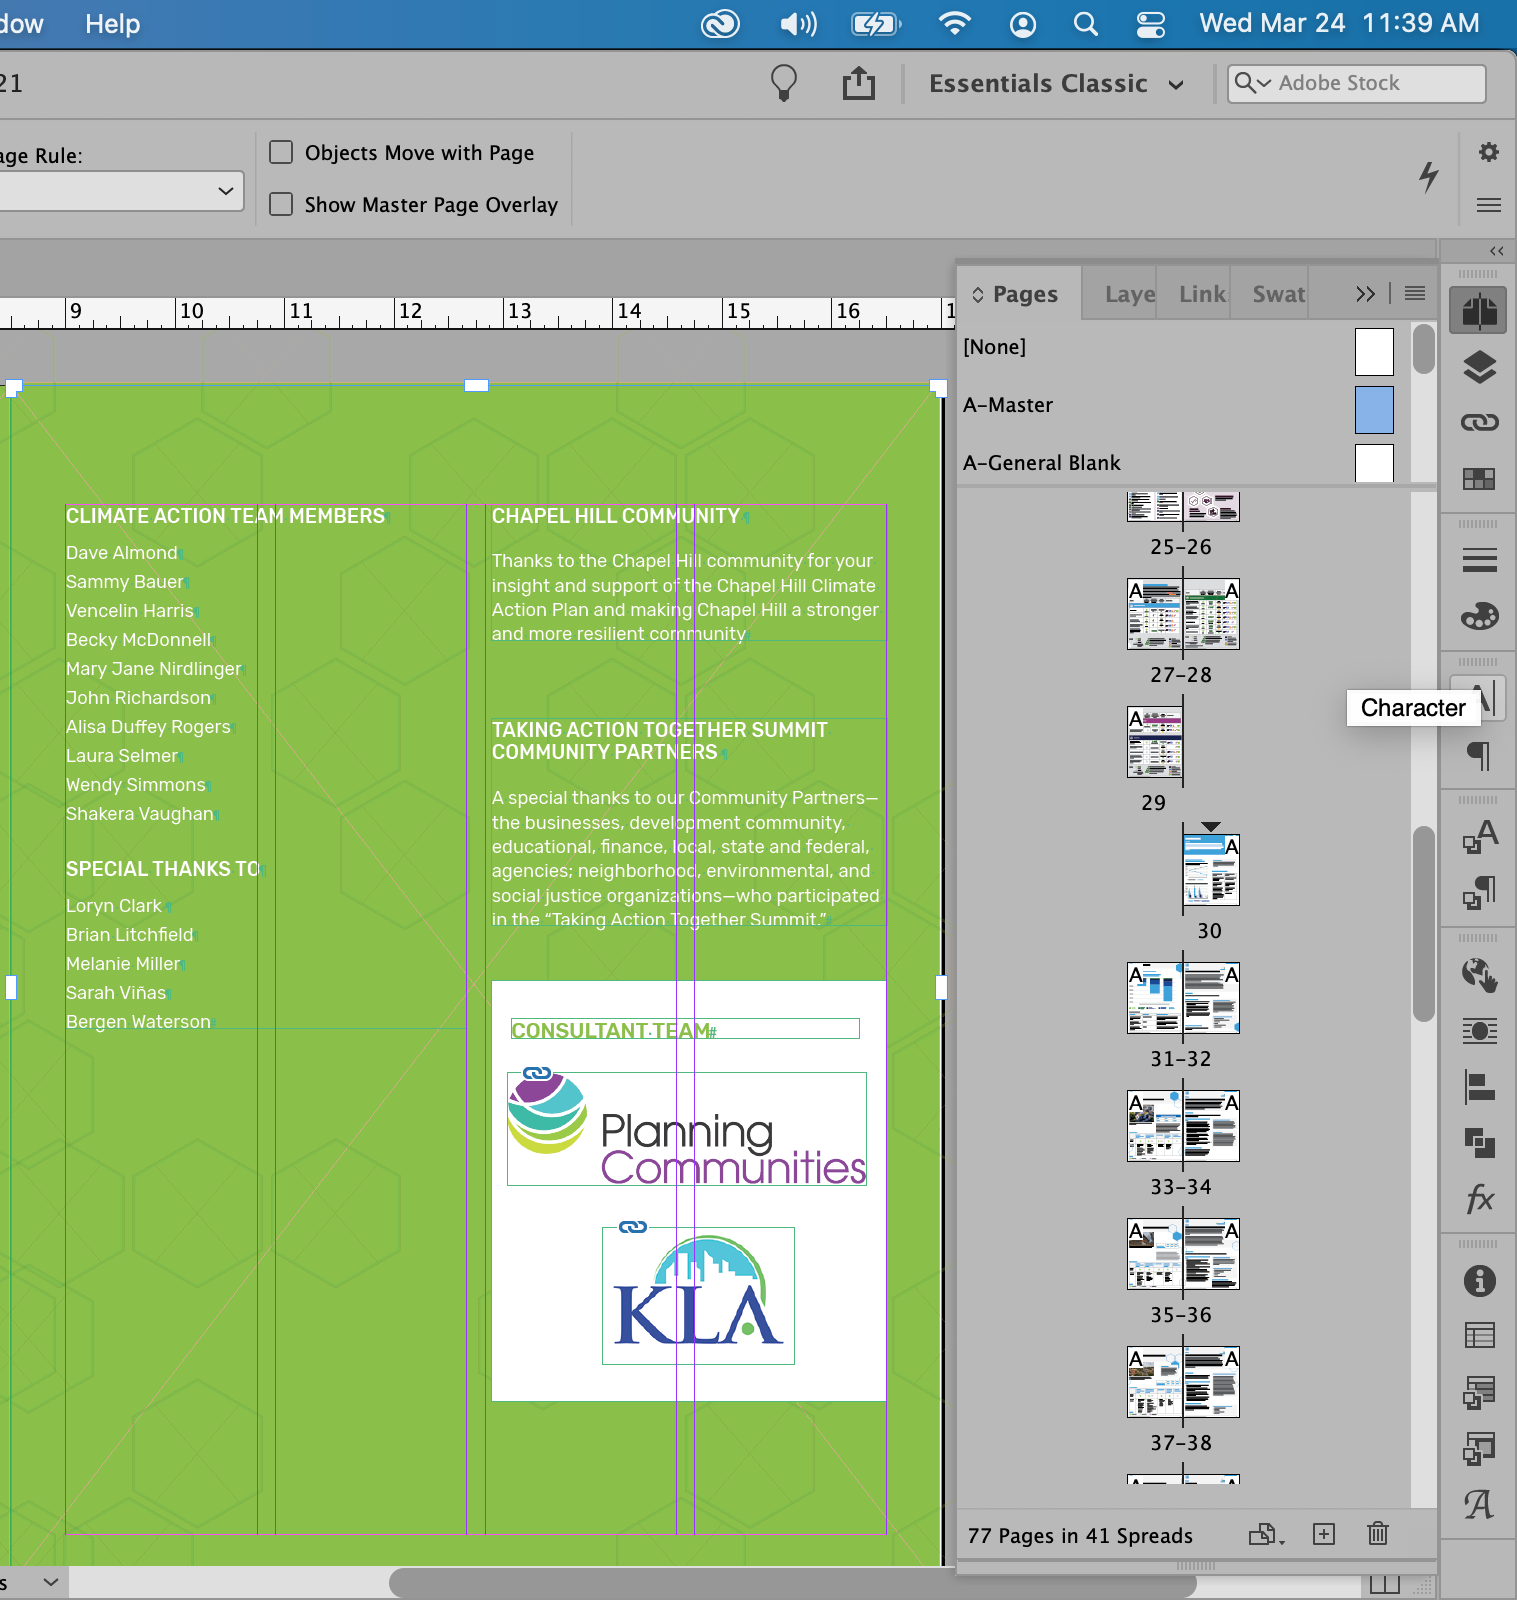Open the Edit page size button

coord(1266,1534)
